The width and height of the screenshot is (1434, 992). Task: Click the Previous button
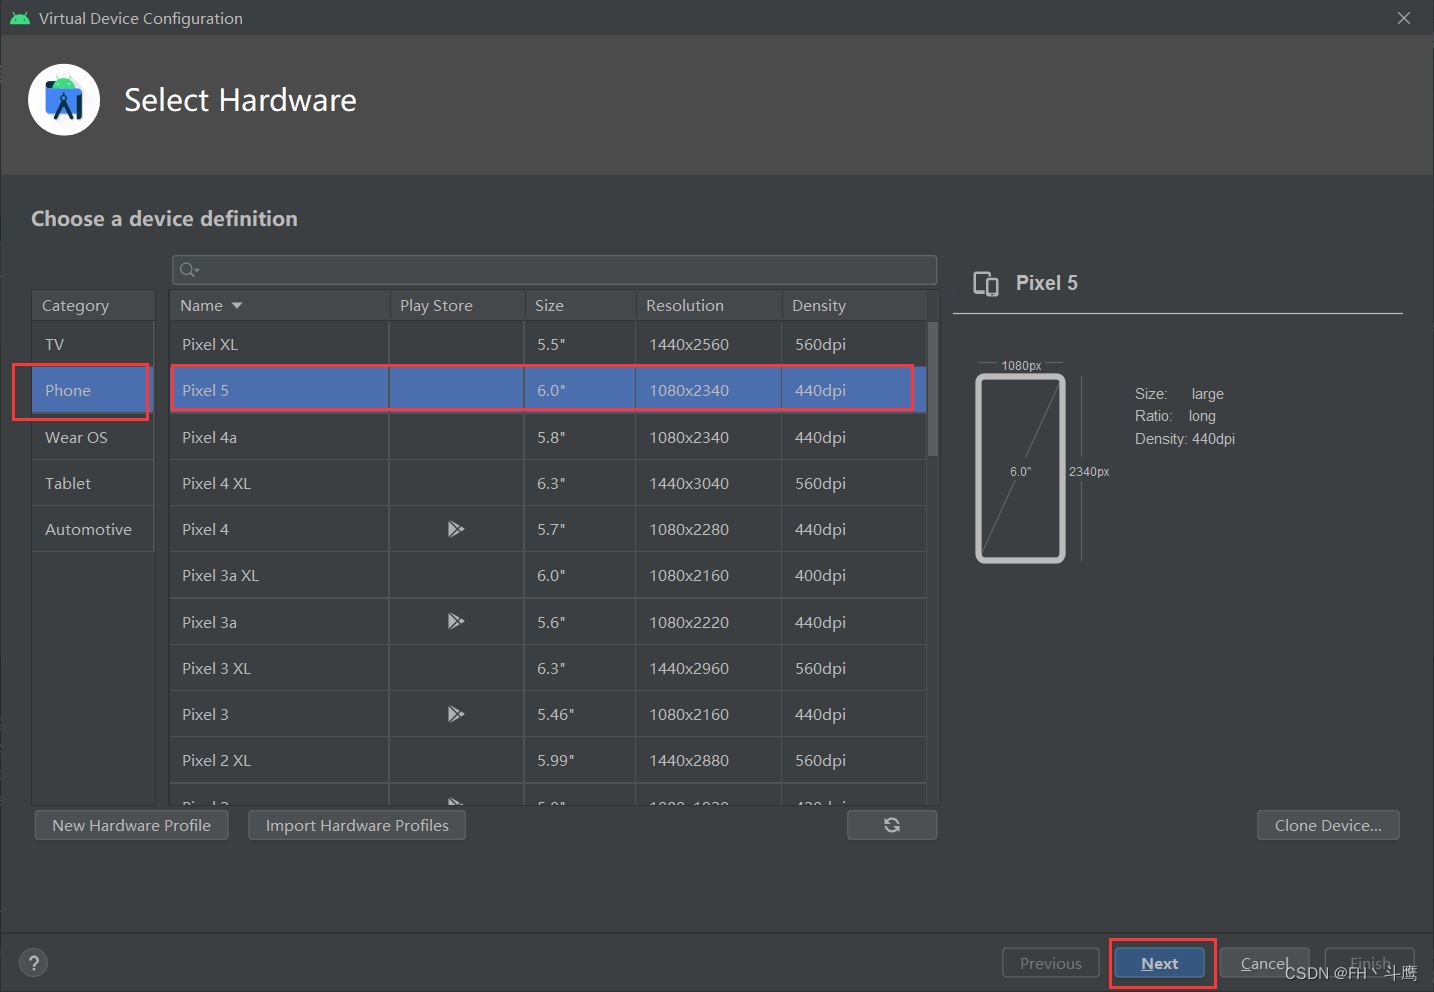[x=1051, y=963]
